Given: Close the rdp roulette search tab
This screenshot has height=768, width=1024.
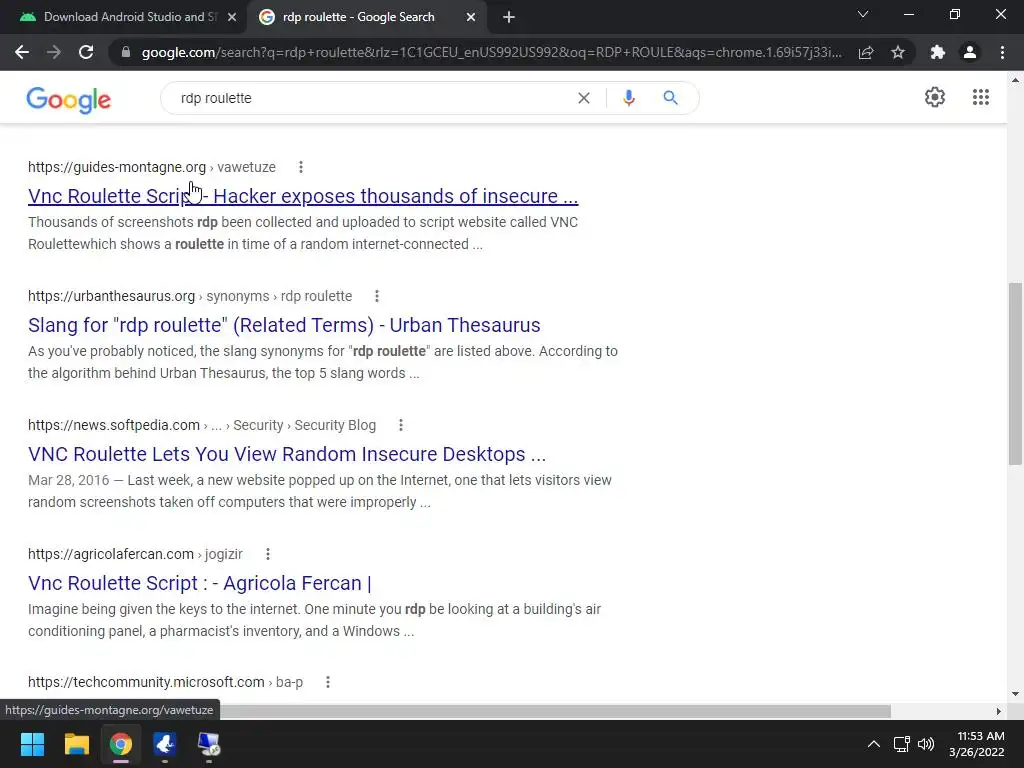Looking at the screenshot, I should pyautogui.click(x=471, y=18).
